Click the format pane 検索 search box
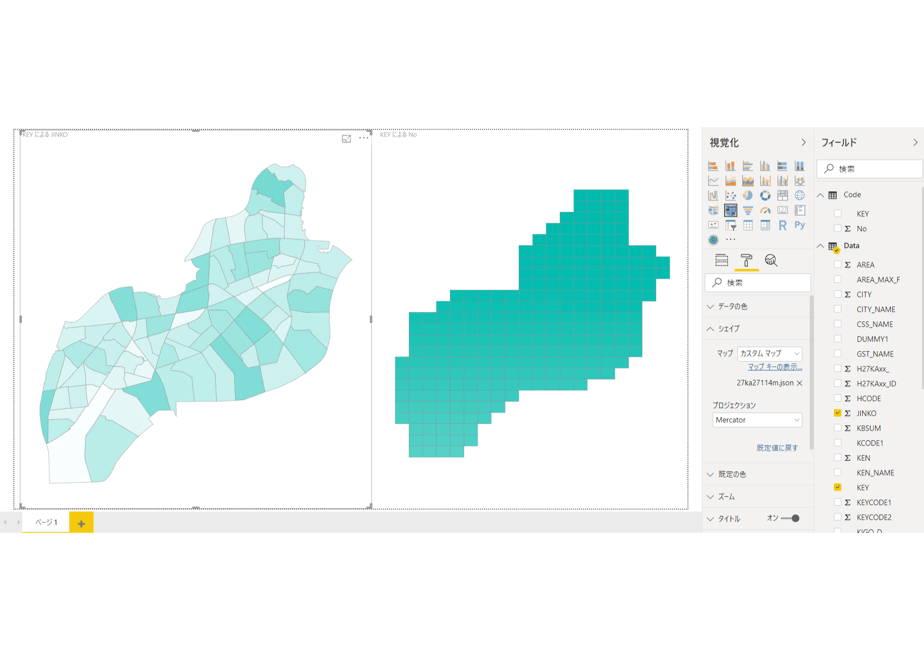 coord(757,283)
